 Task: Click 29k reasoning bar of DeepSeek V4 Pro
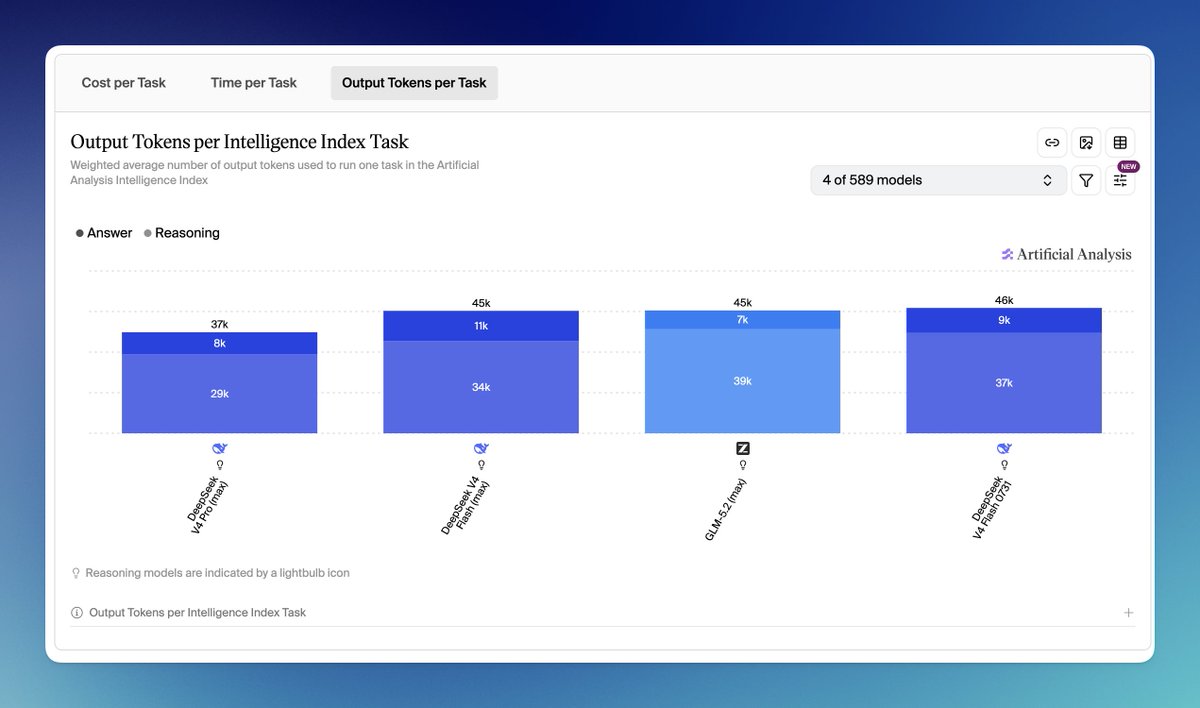pyautogui.click(x=220, y=394)
